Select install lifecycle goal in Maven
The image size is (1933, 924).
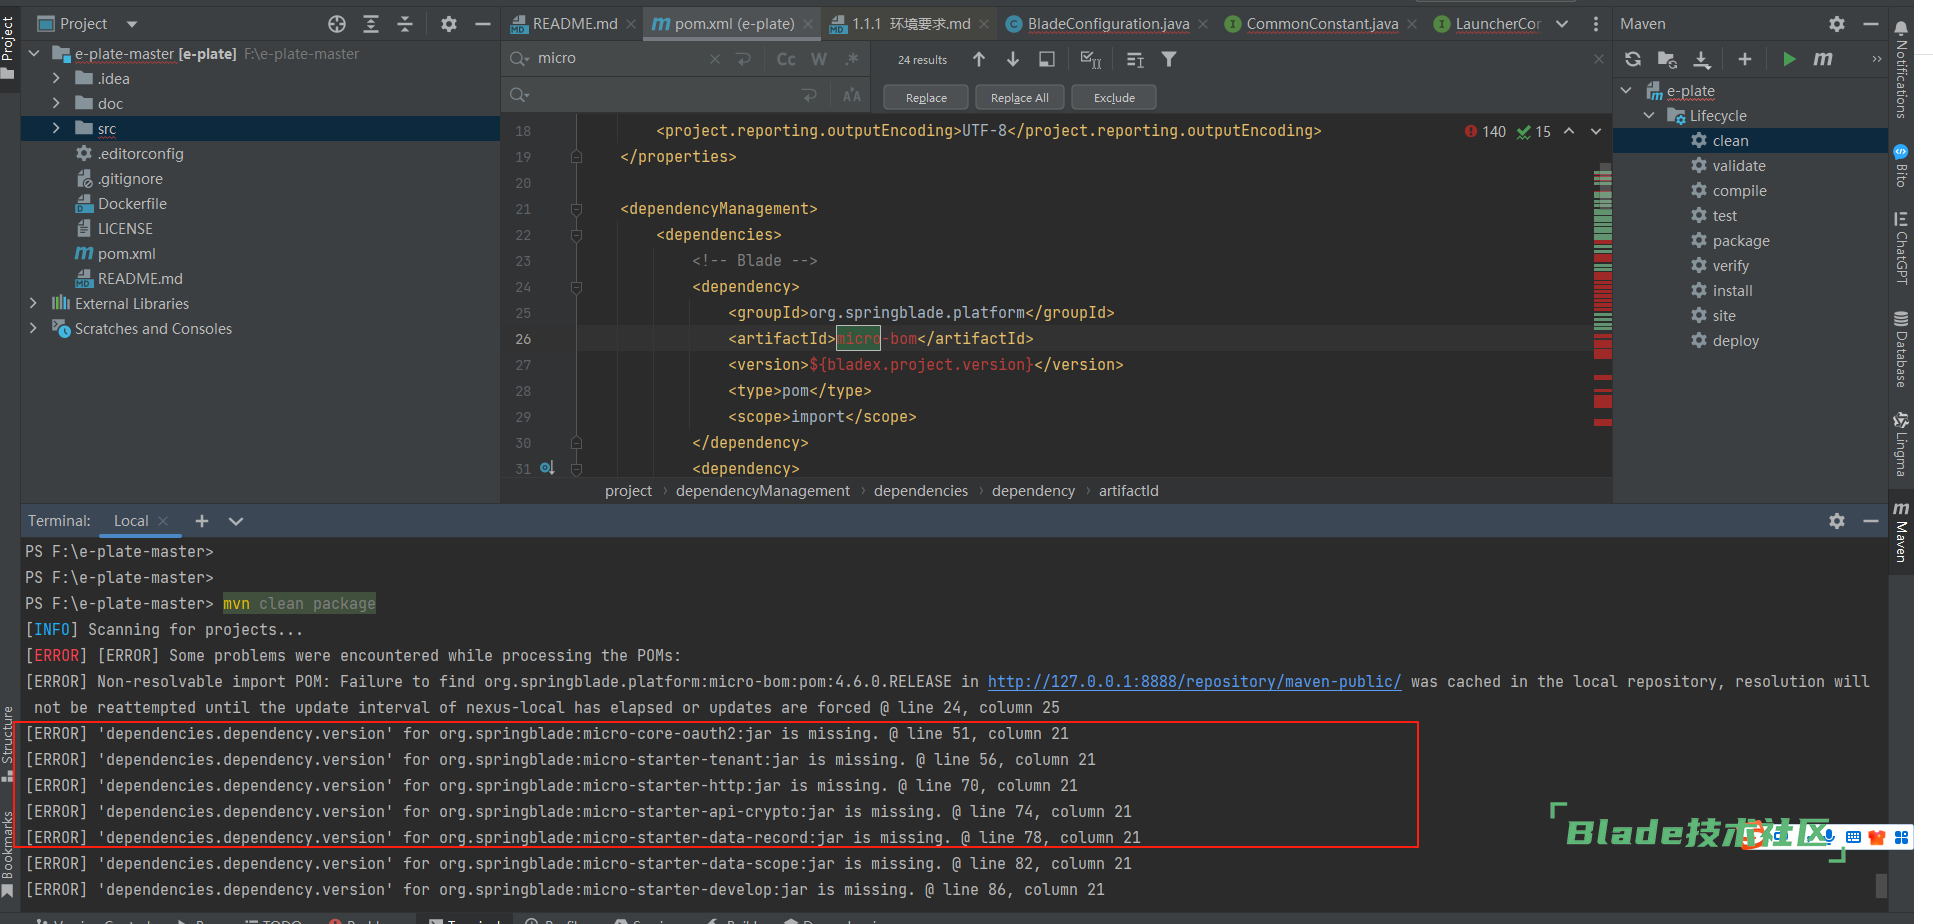coord(1732,291)
